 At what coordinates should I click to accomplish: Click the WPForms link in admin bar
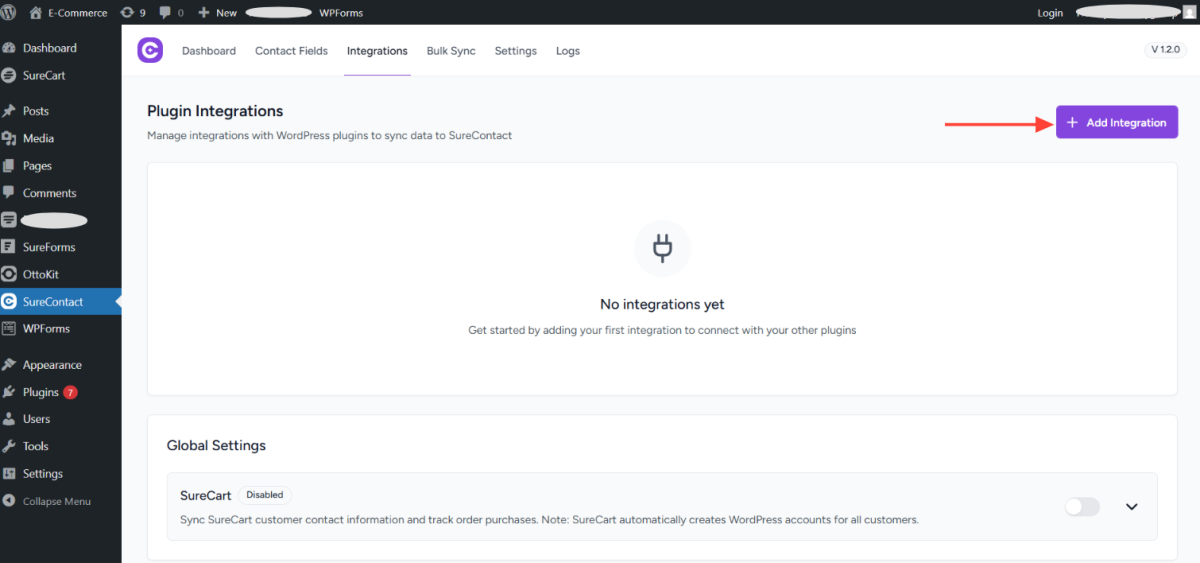341,13
